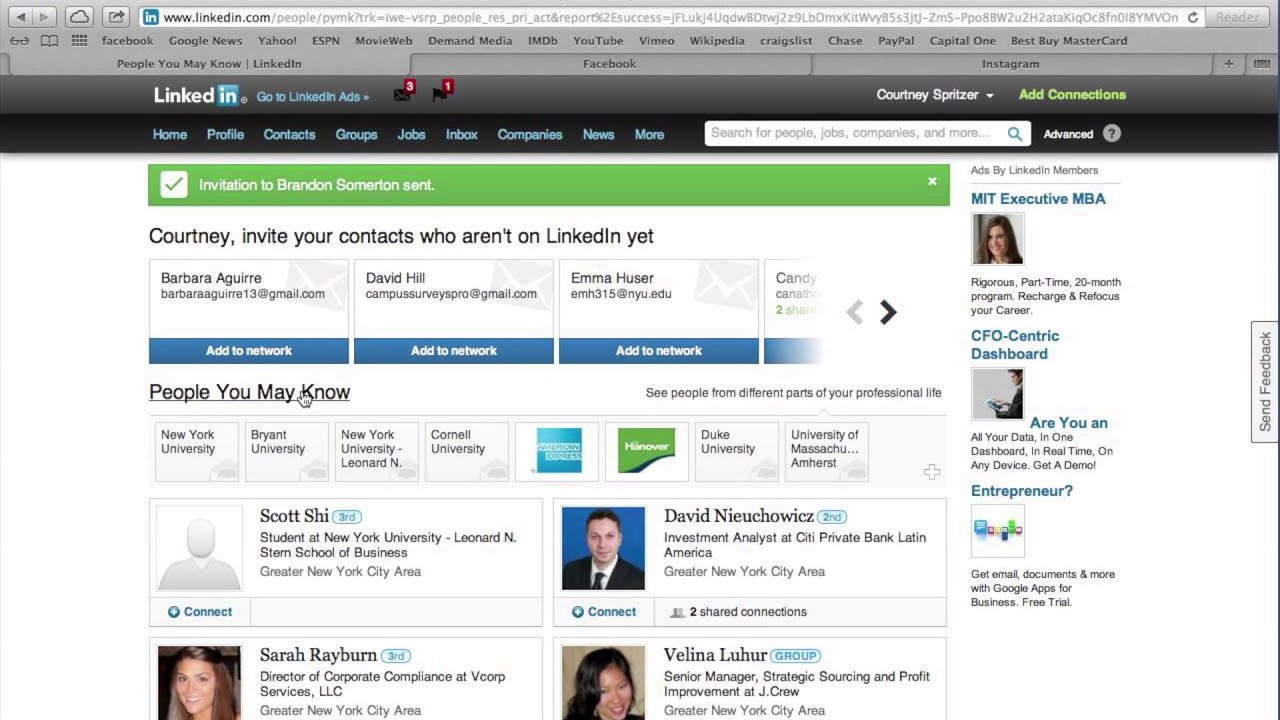Click the MIT Executive MBA ad photo
1280x720 pixels.
(x=997, y=239)
